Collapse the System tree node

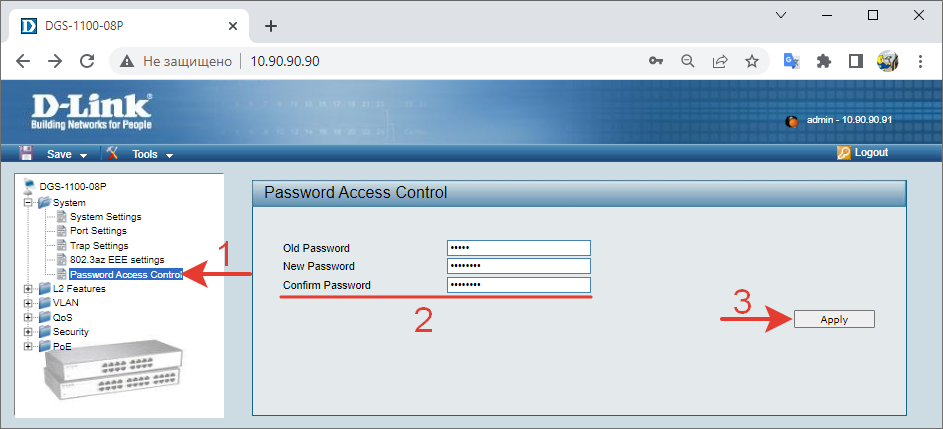pyautogui.click(x=28, y=202)
